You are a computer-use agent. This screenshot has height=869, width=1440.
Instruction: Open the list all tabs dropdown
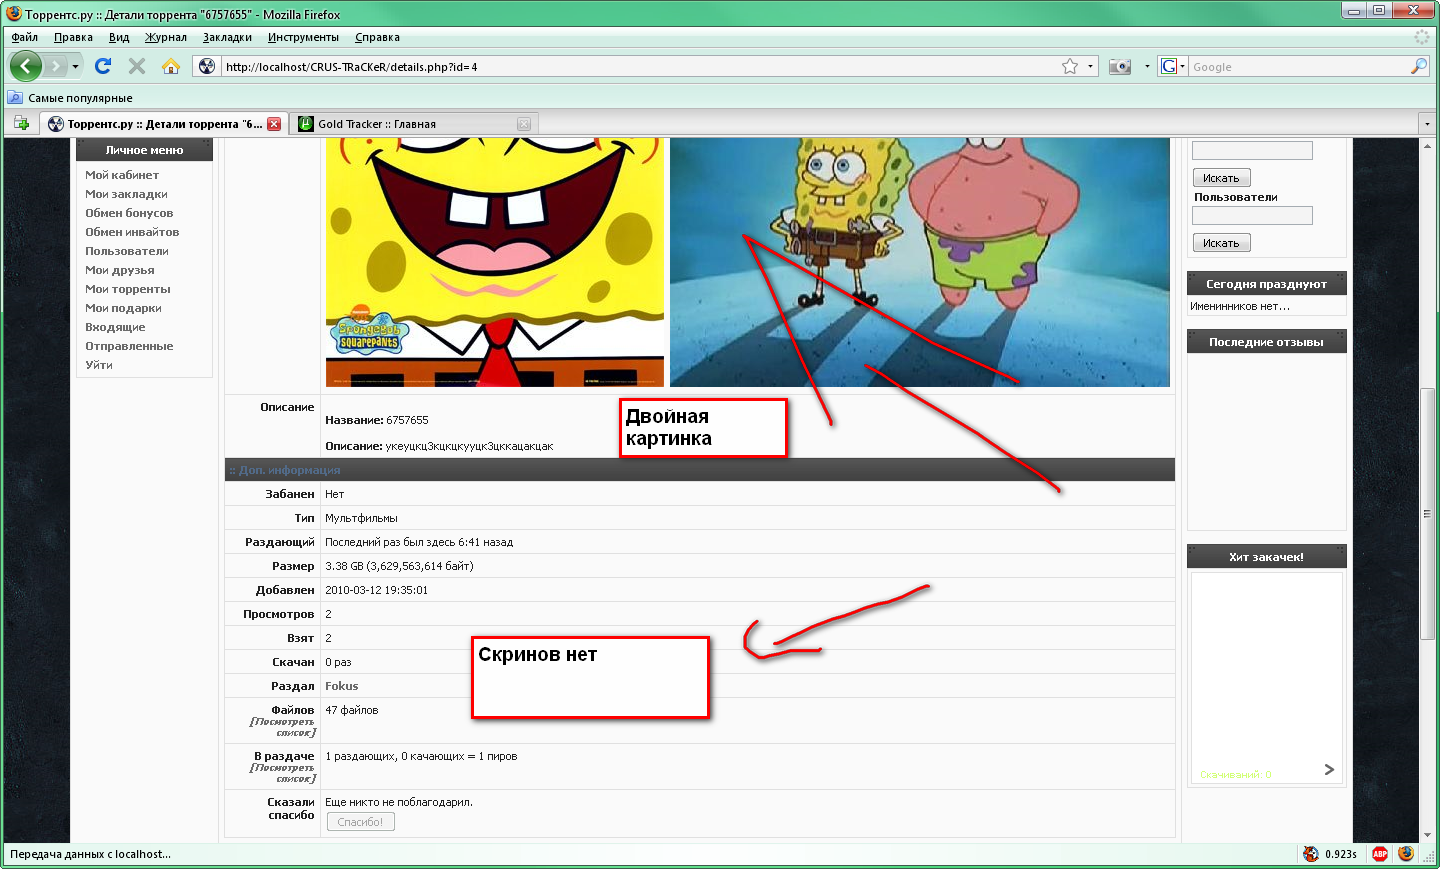point(1427,124)
